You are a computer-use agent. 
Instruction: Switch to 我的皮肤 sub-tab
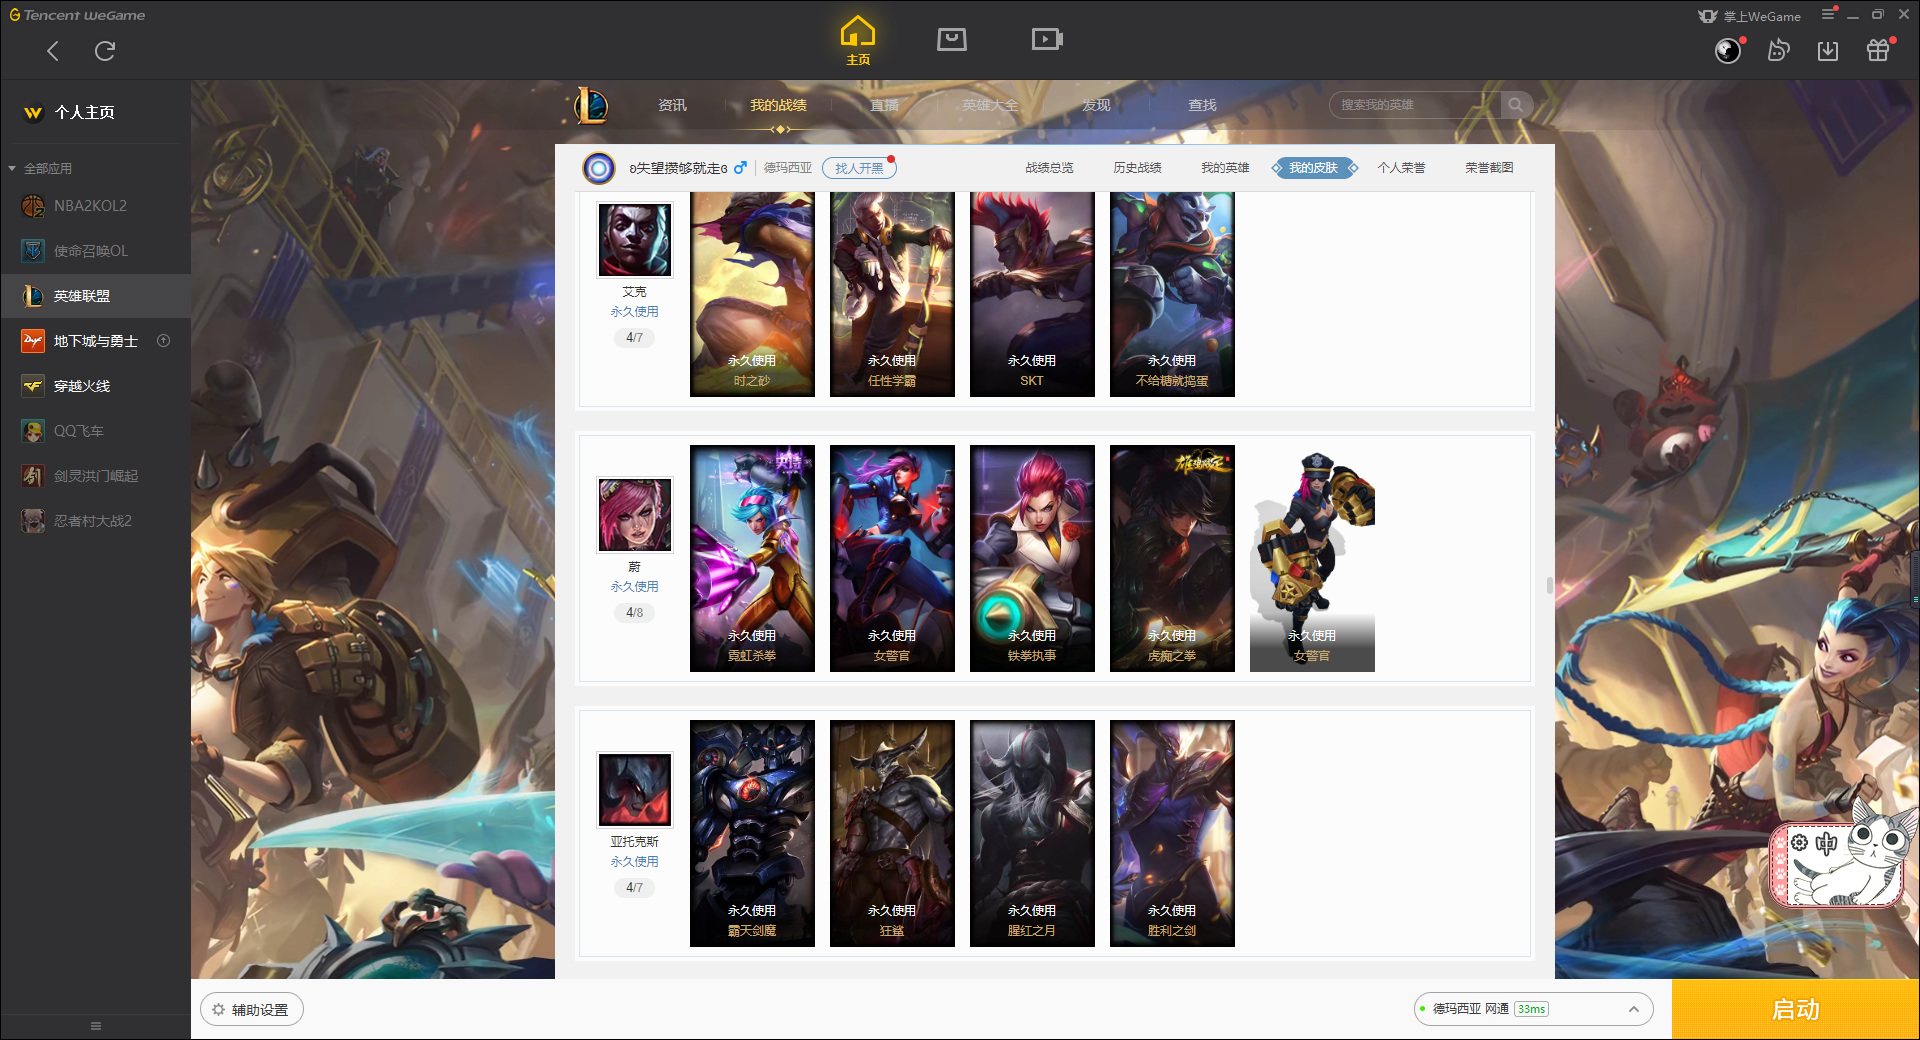pyautogui.click(x=1314, y=168)
